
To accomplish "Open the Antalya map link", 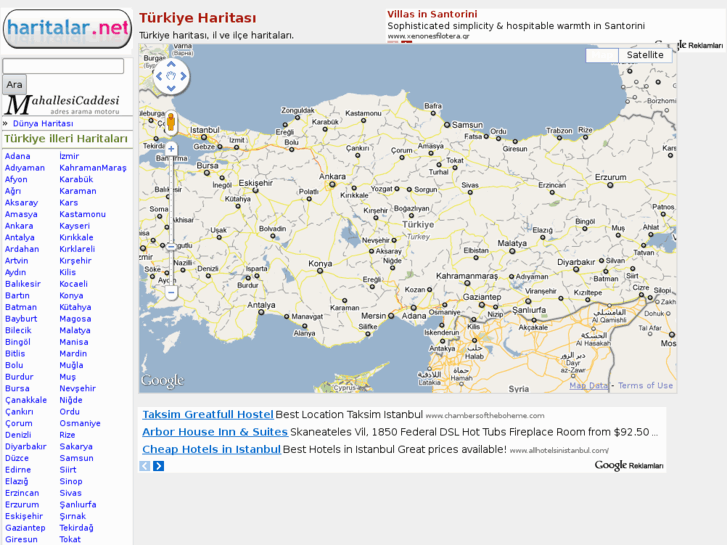I will click(19, 237).
